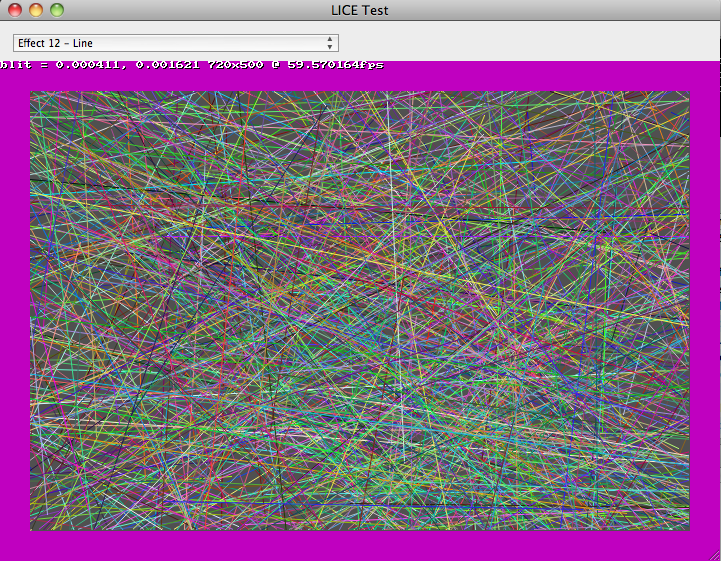Image resolution: width=721 pixels, height=561 pixels.
Task: Click the window resize grip in corner
Action: pyautogui.click(x=714, y=554)
